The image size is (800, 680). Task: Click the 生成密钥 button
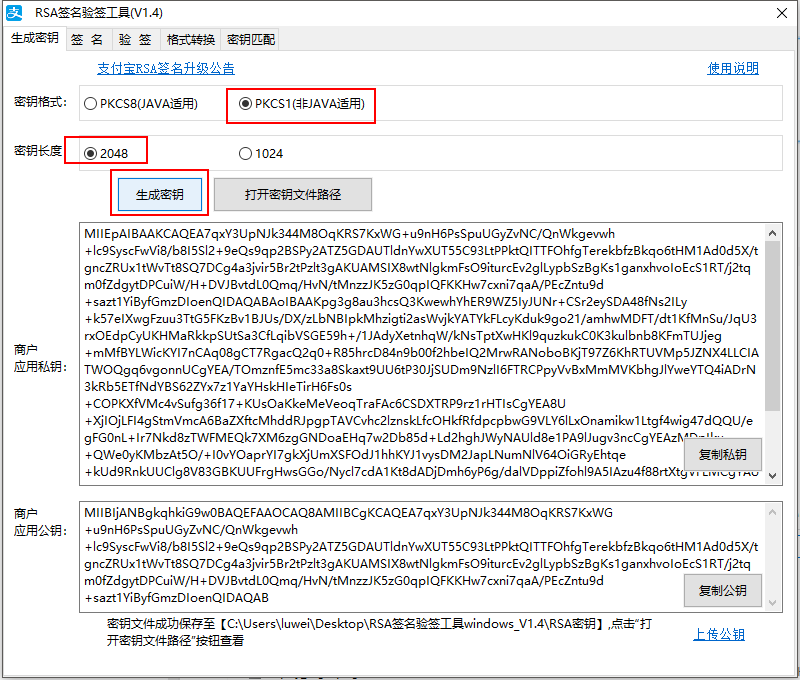(x=160, y=194)
